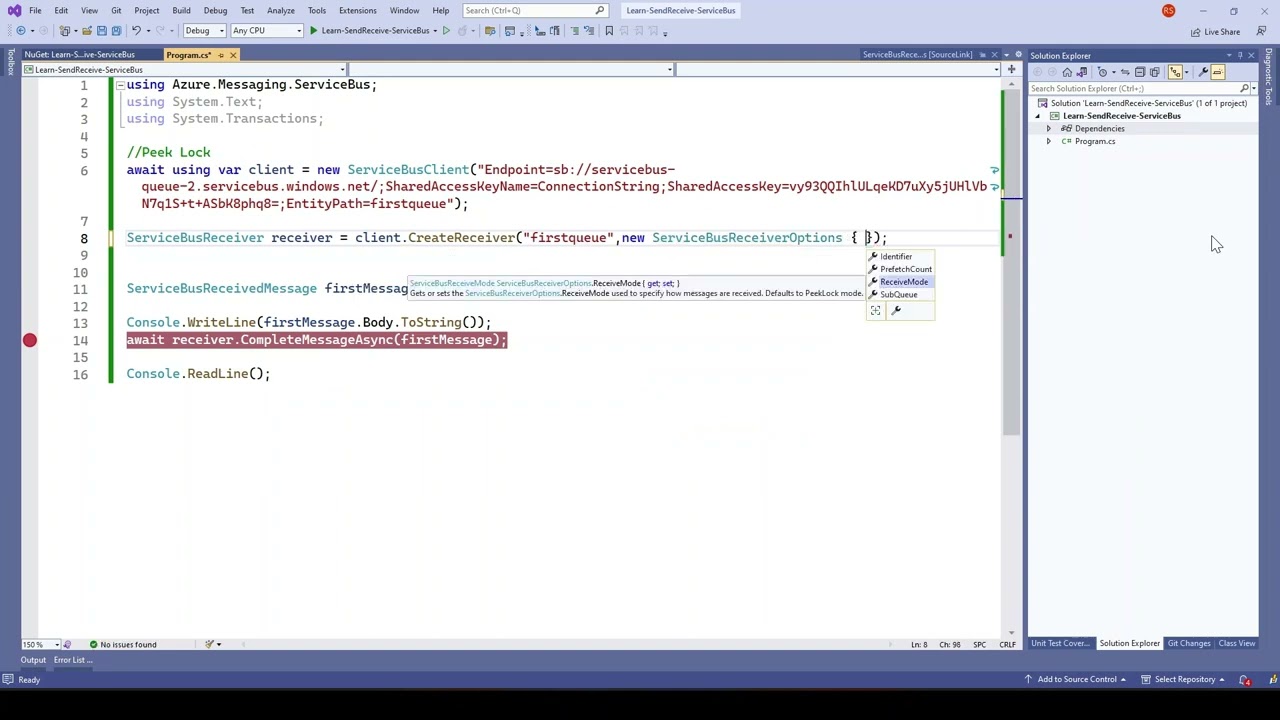1280x720 pixels.
Task: Click the Solution Explorer Home icon
Action: pos(1067,72)
